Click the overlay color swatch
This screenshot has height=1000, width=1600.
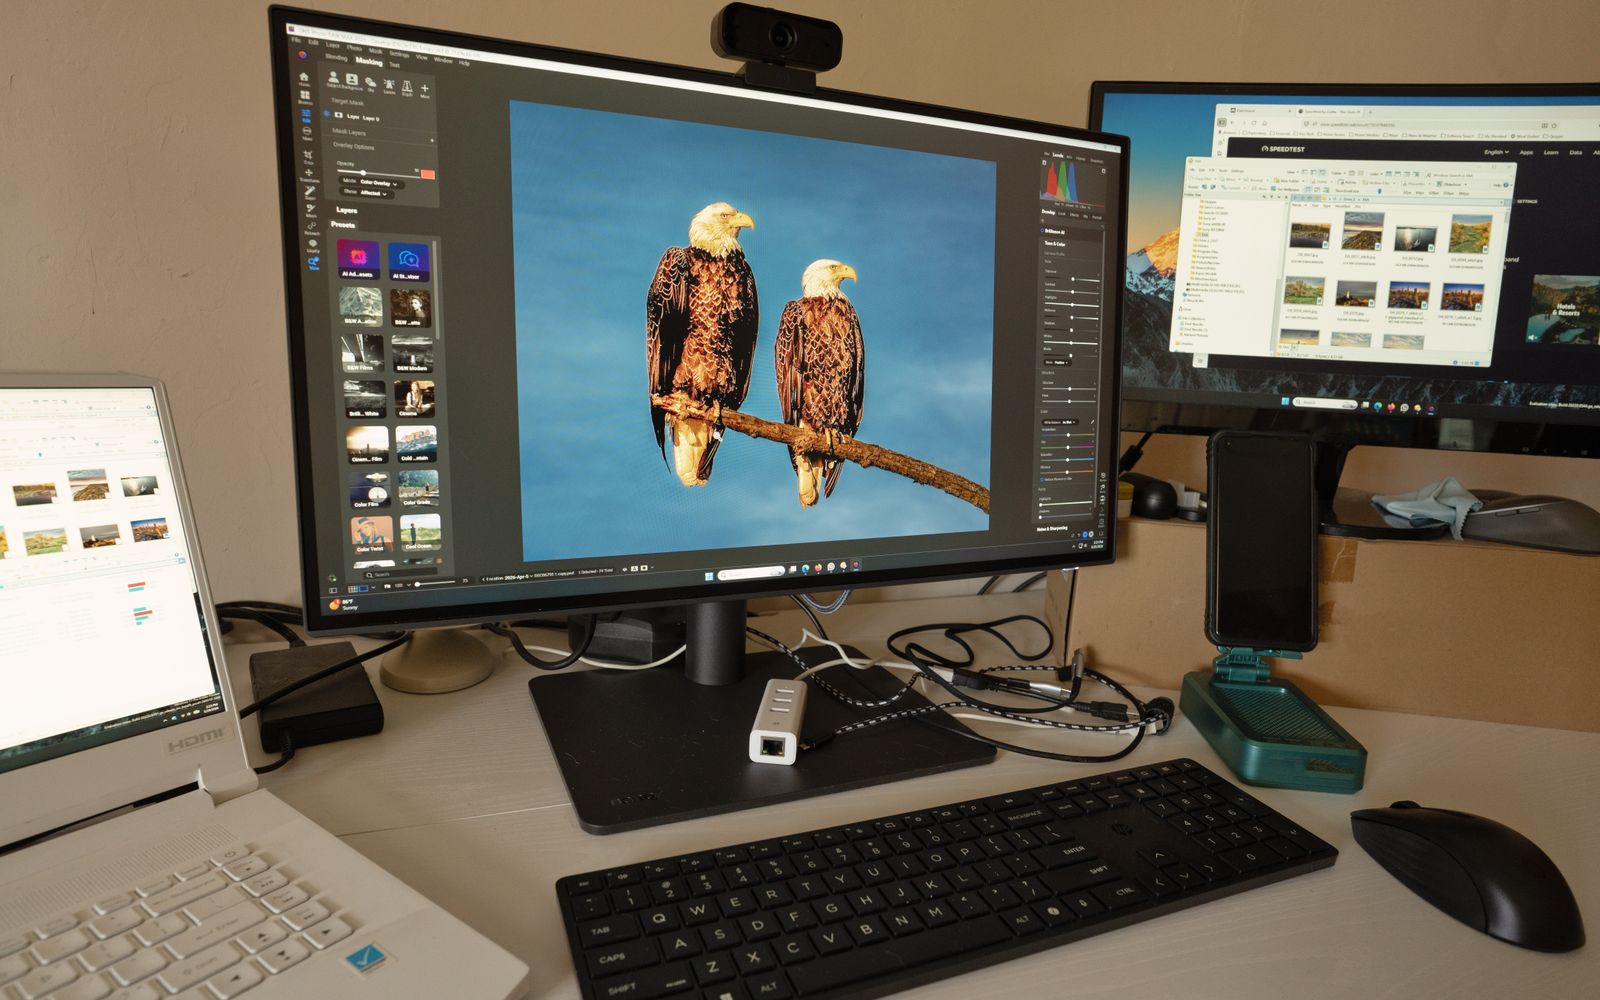[428, 175]
